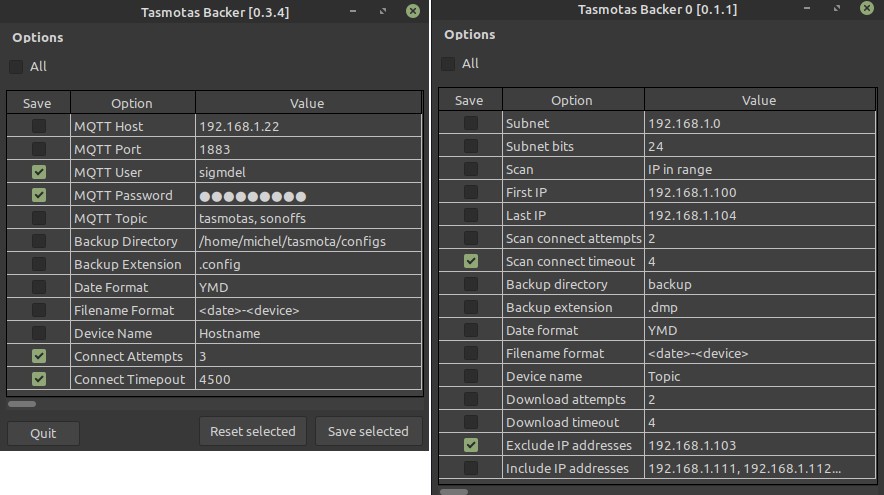Image resolution: width=884 pixels, height=495 pixels.
Task: Click the left window horizontal scrollbar
Action: (x=22, y=404)
